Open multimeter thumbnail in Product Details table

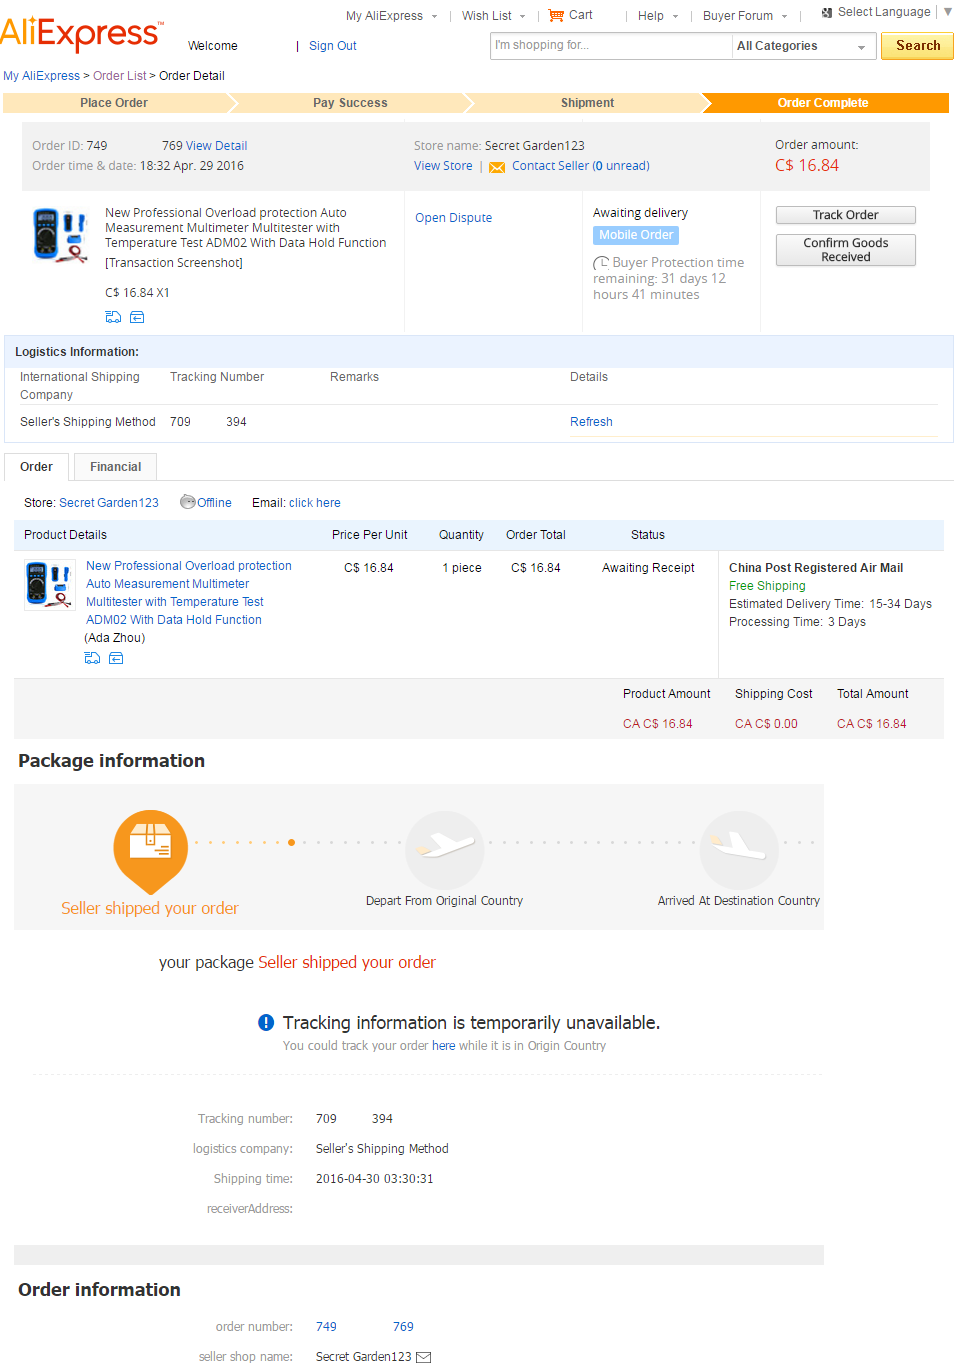(50, 586)
